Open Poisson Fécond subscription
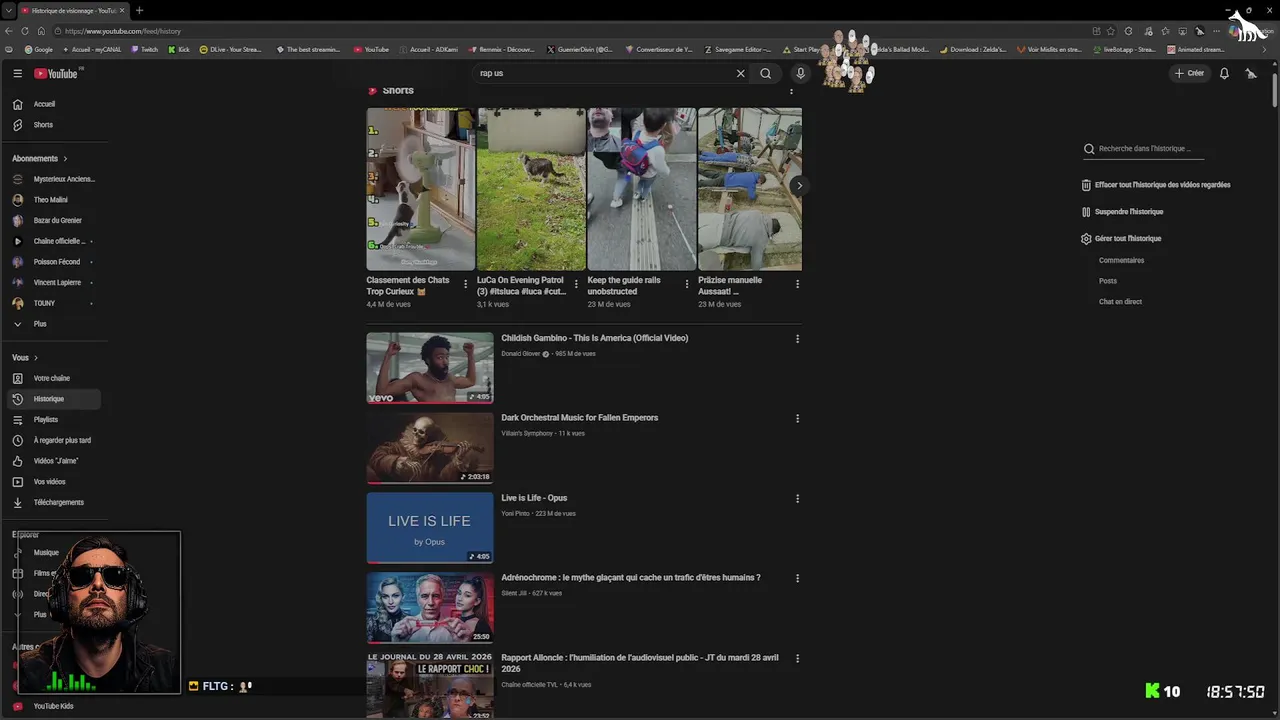 pos(56,262)
